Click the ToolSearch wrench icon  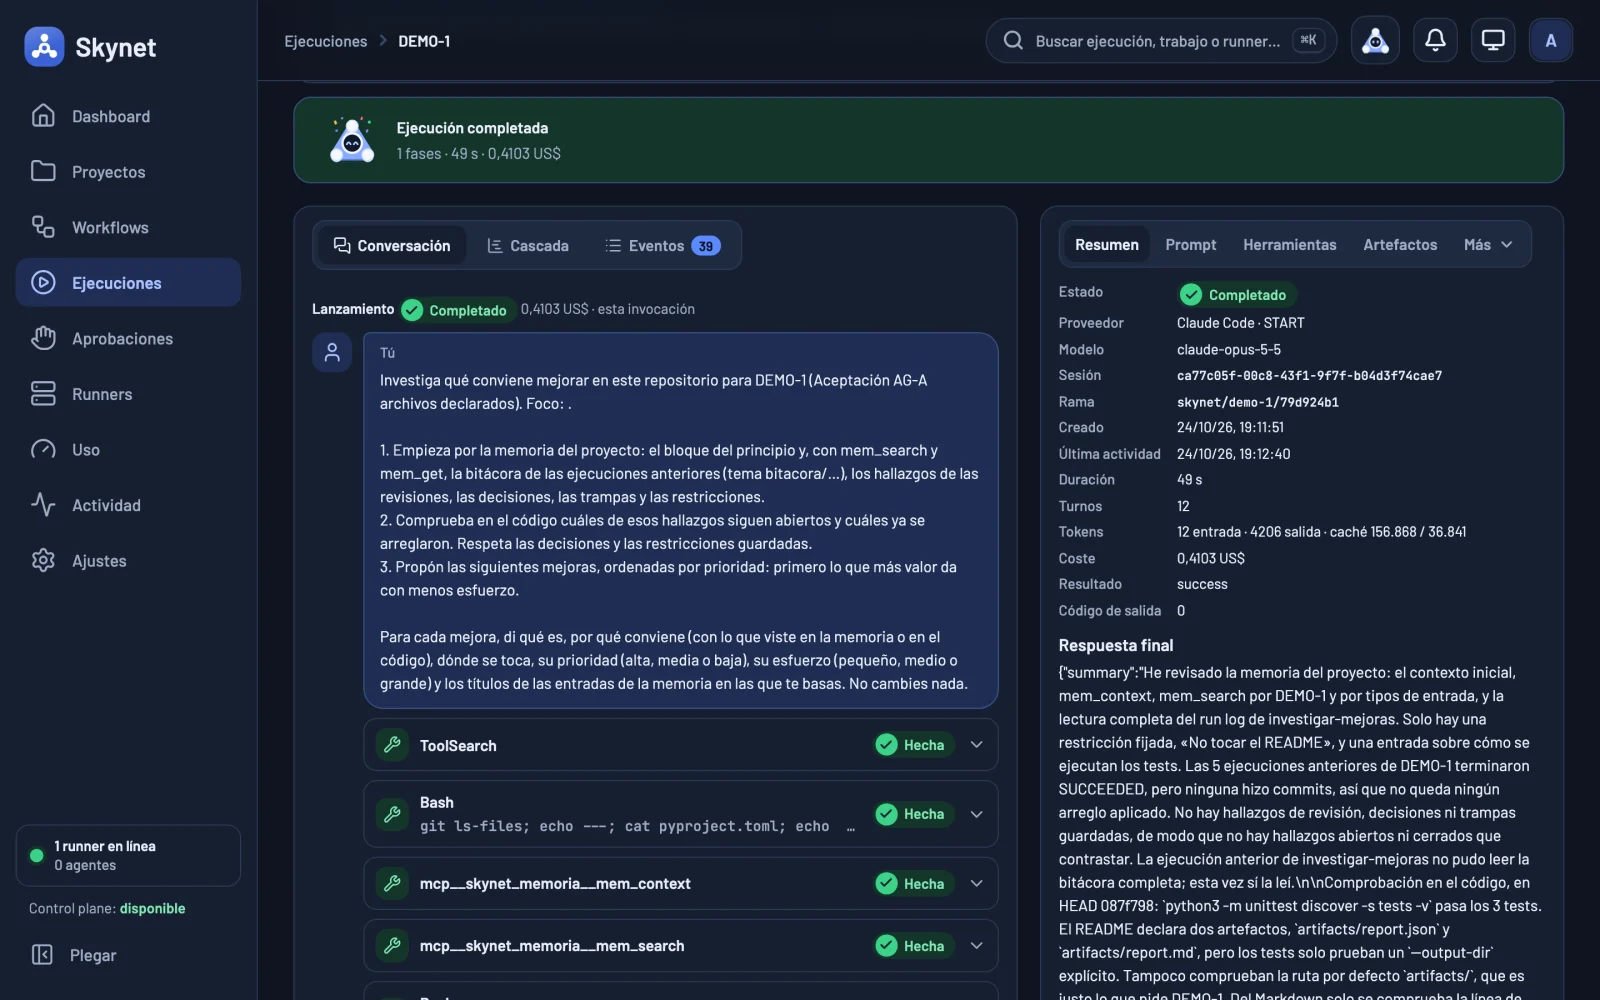point(392,745)
